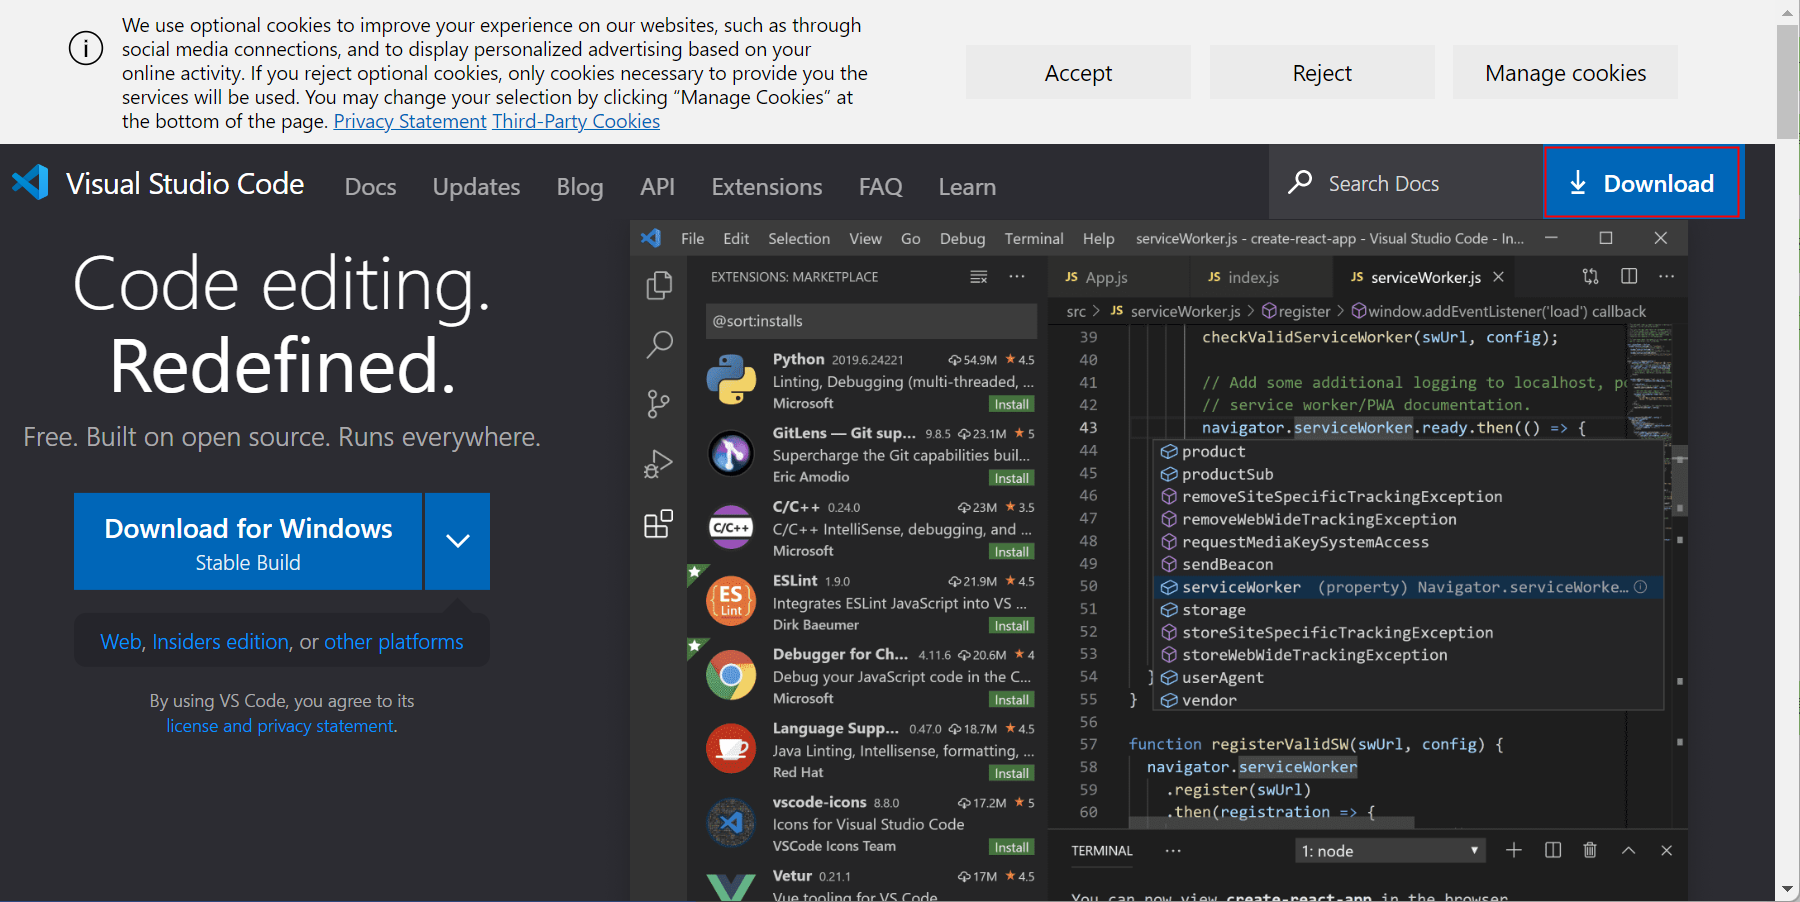Open the FAQ page in the site navigation
Viewport: 1800px width, 902px height.
(881, 187)
